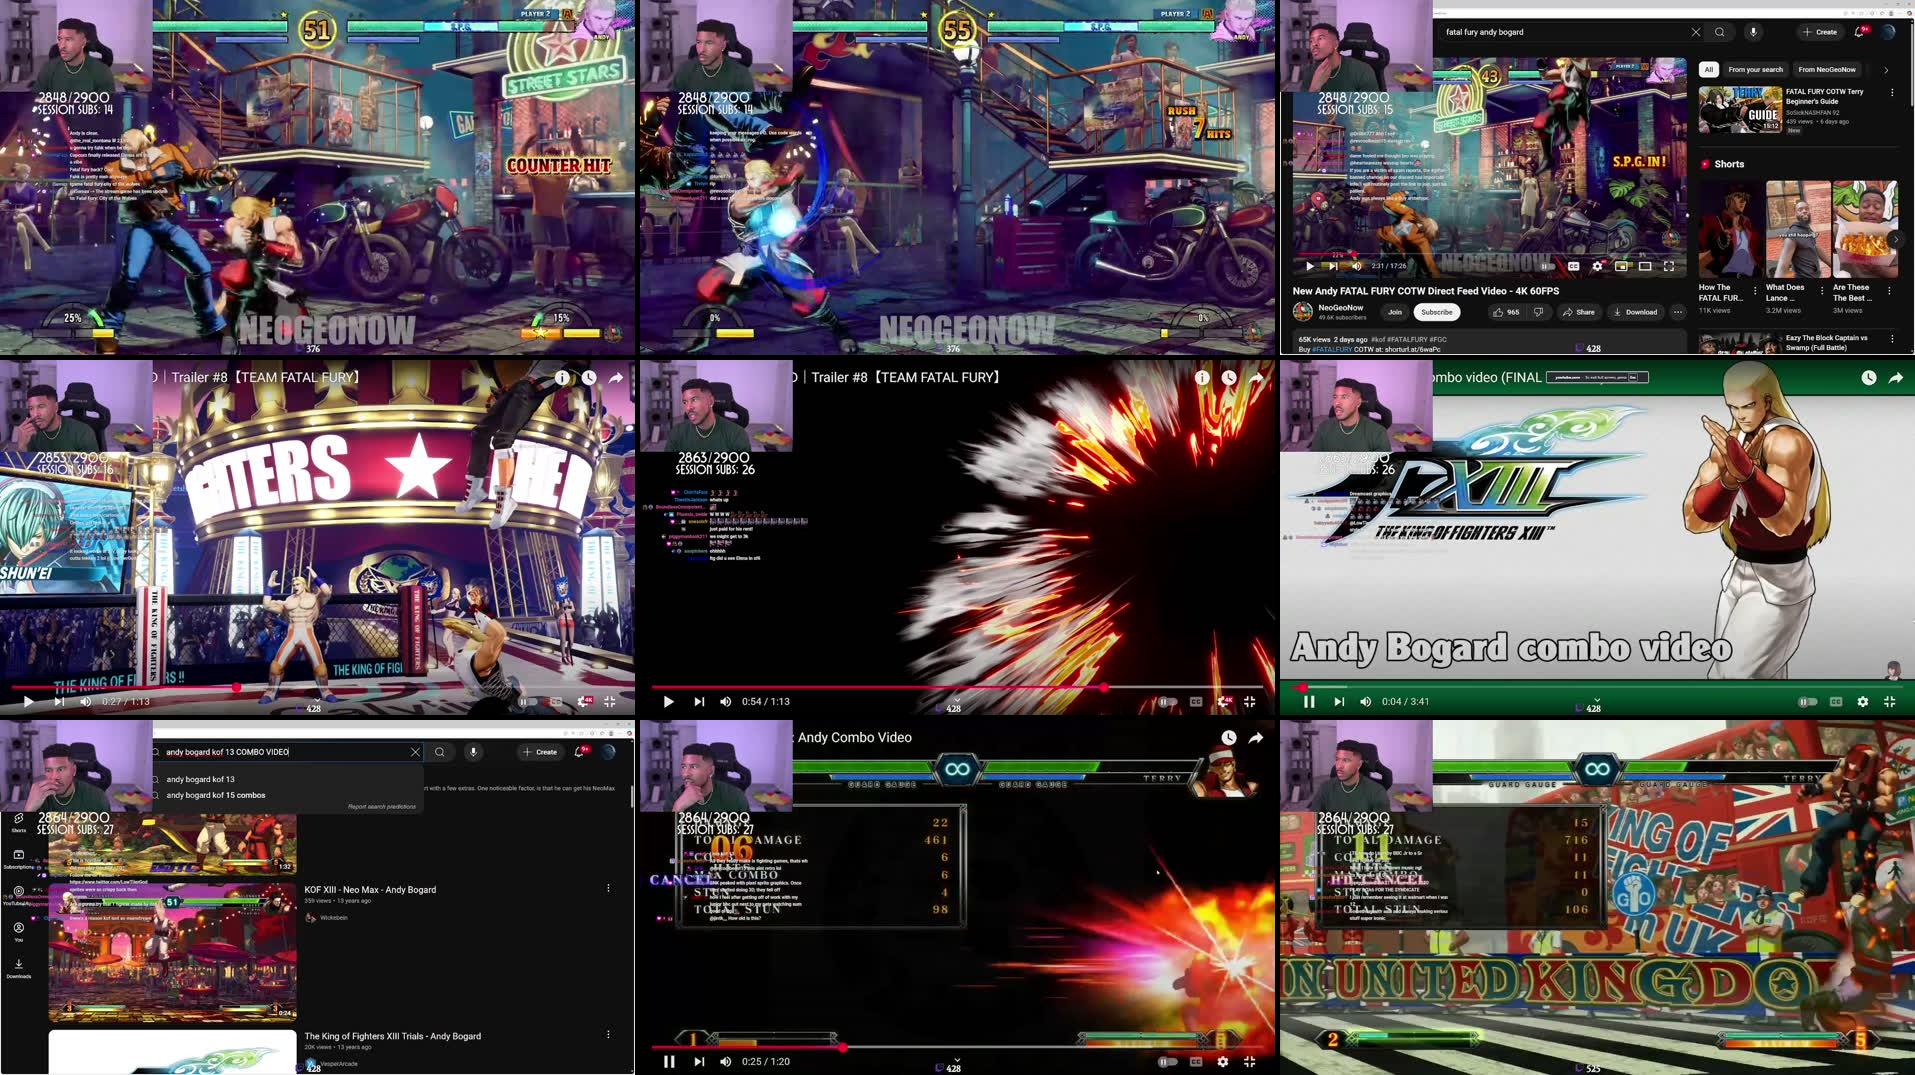Image resolution: width=1915 pixels, height=1075 pixels.
Task: Pick suggestion 'andy bogard kof 15 combos'
Action: pyautogui.click(x=216, y=795)
